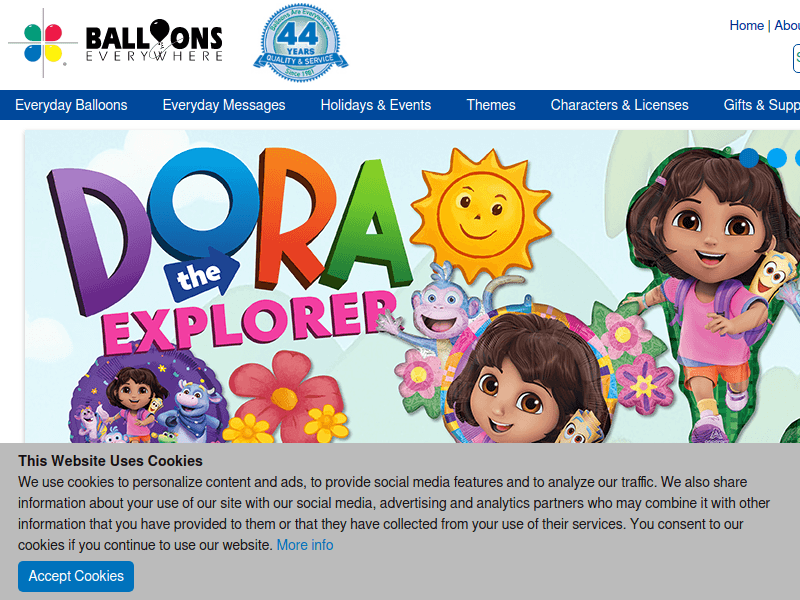This screenshot has height=600, width=800.
Task: Follow the More info cookie link
Action: [305, 545]
